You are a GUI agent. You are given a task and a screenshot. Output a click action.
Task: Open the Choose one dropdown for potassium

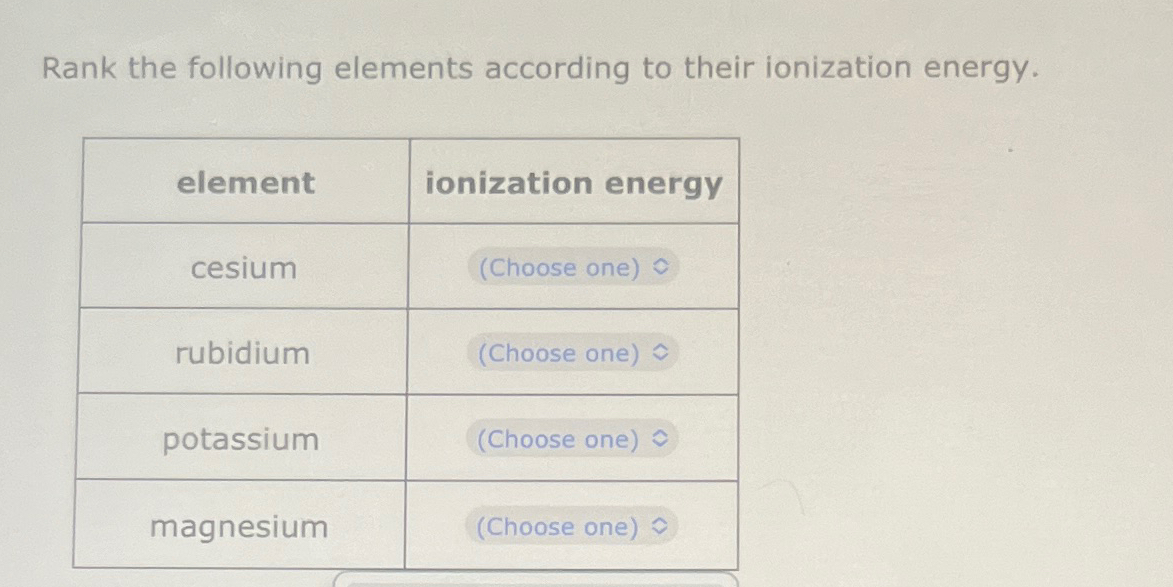(570, 440)
